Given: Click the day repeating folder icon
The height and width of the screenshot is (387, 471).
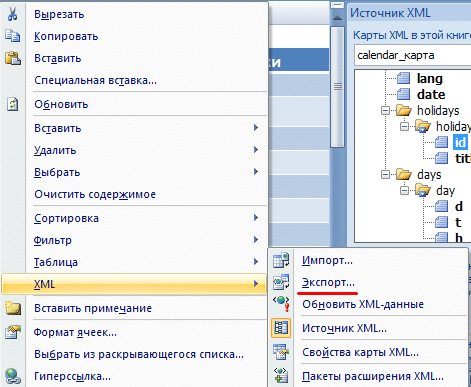Looking at the screenshot, I should 423,190.
